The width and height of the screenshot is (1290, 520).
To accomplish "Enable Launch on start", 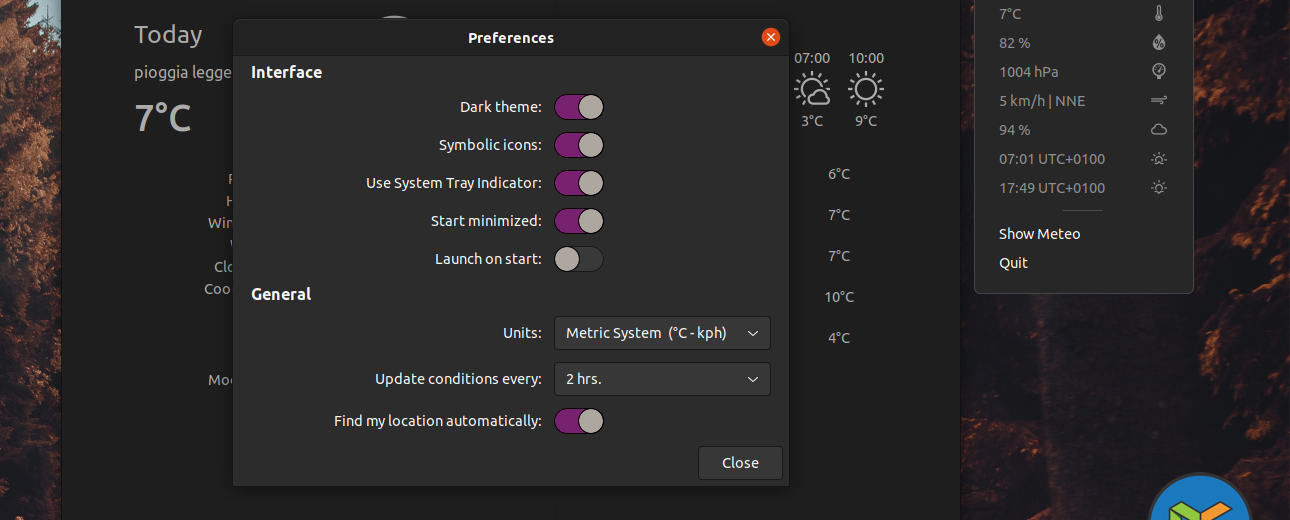I will (x=579, y=259).
